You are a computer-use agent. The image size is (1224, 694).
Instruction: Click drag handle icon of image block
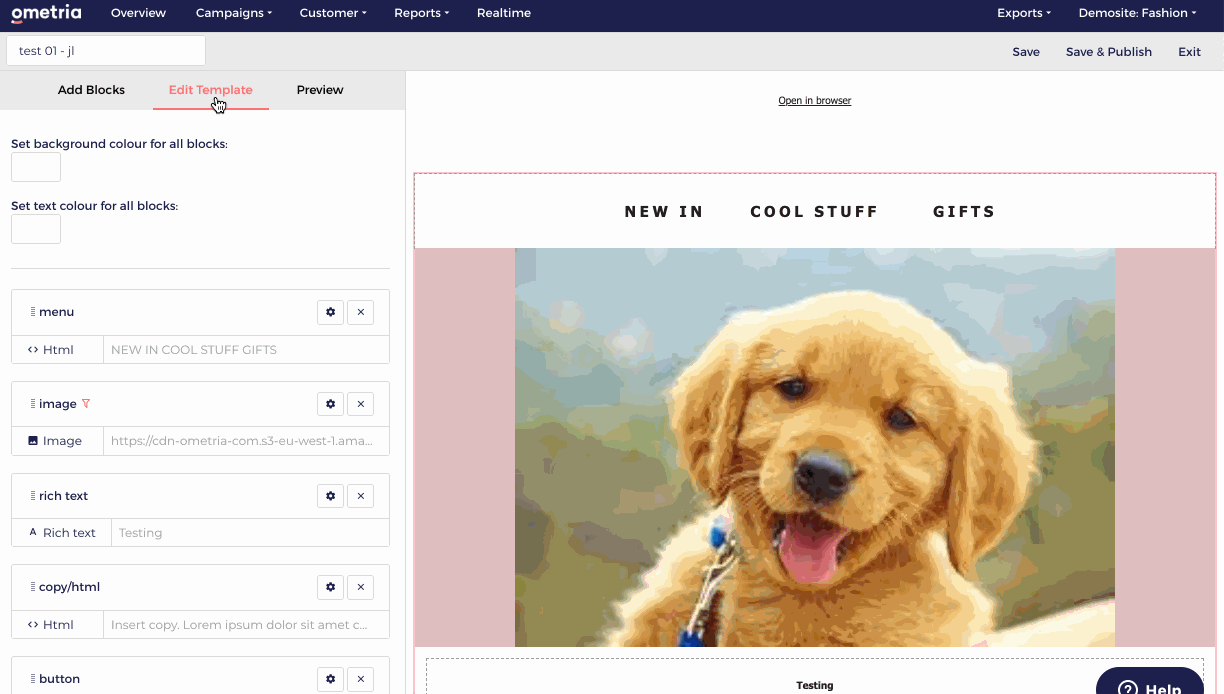pos(33,404)
